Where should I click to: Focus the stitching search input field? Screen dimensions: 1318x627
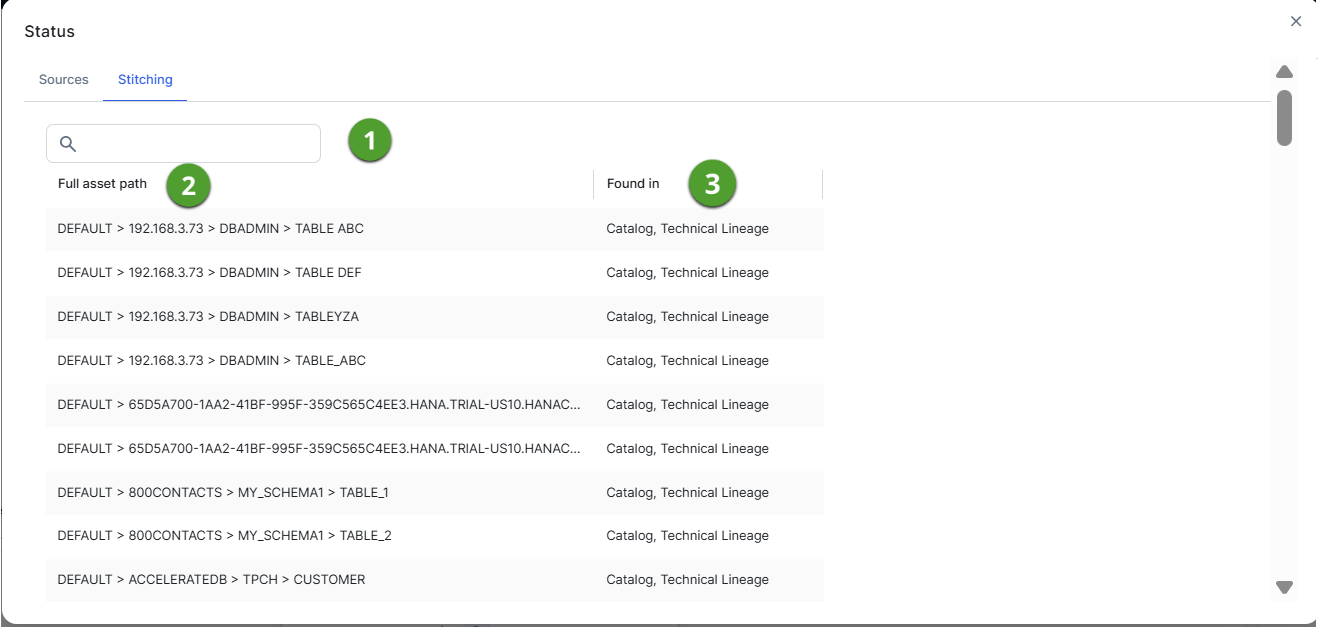coord(195,144)
